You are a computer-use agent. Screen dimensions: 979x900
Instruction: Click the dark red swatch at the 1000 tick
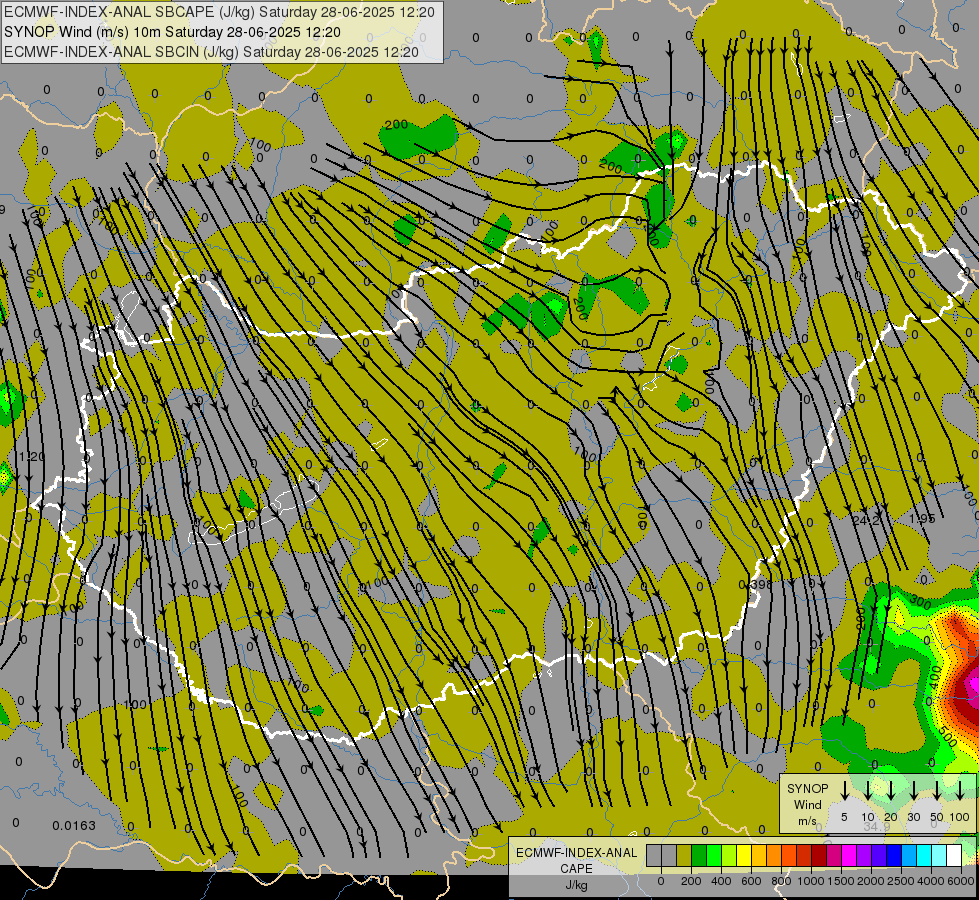click(820, 855)
